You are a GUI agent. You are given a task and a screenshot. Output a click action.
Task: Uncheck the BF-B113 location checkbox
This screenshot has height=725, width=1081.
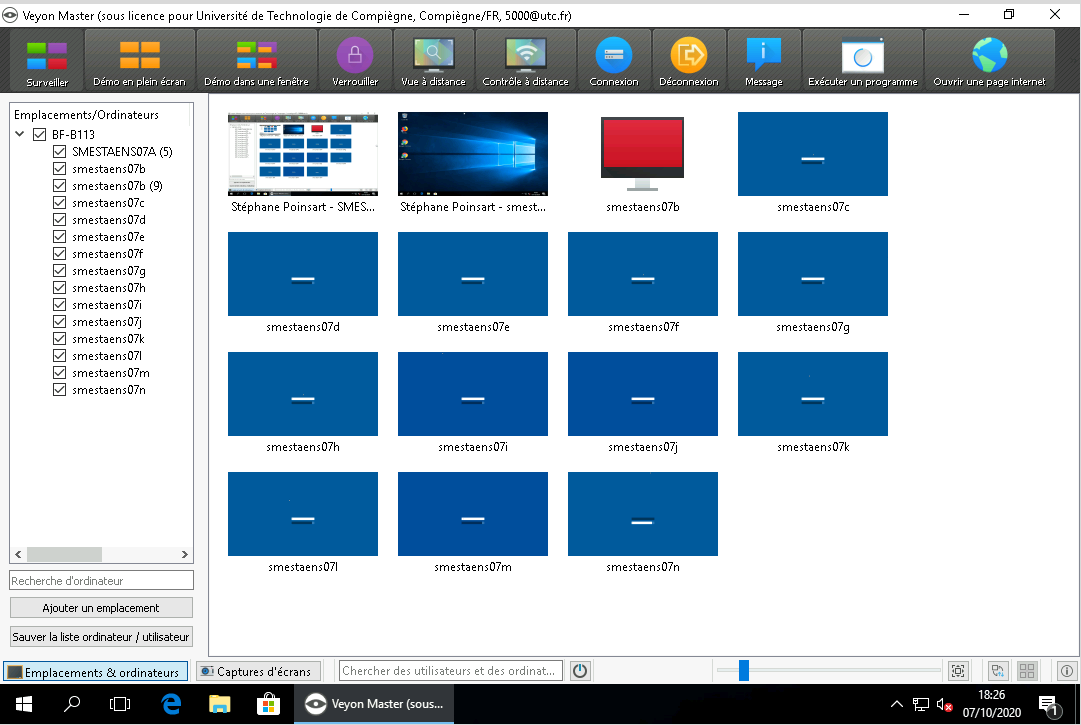click(40, 134)
